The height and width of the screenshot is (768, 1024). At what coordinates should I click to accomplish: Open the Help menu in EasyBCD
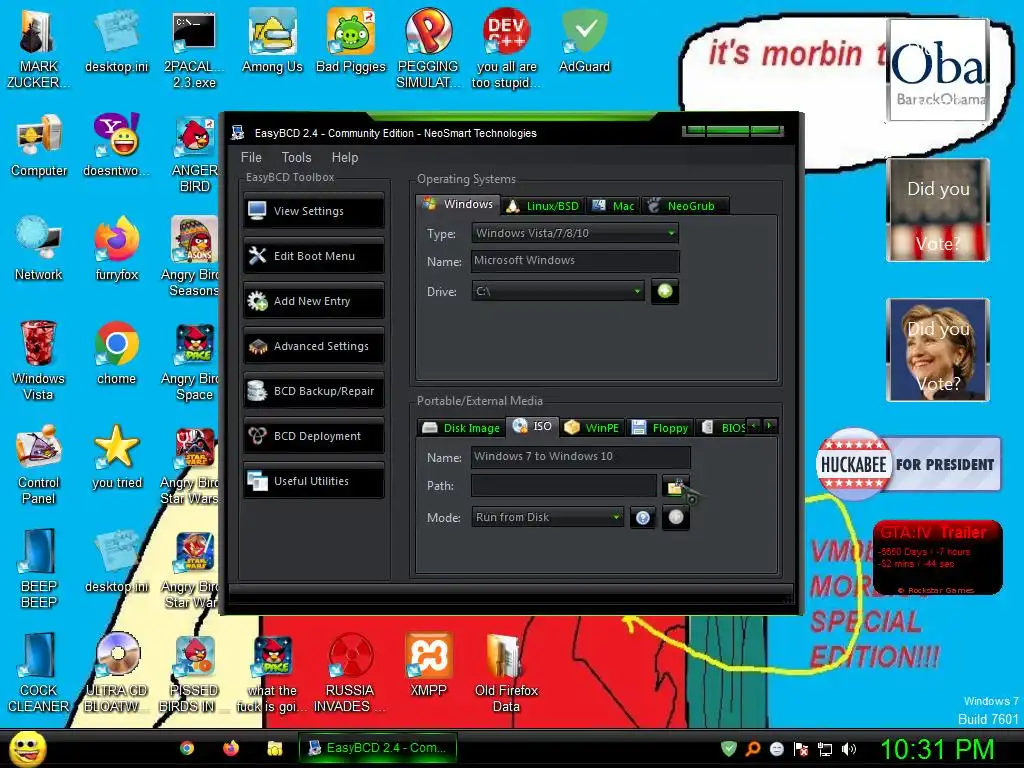click(x=345, y=157)
